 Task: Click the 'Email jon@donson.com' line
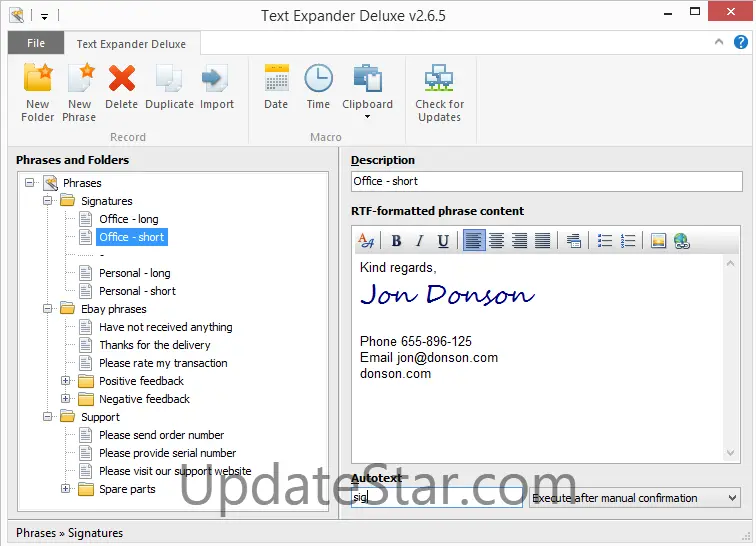click(x=429, y=357)
